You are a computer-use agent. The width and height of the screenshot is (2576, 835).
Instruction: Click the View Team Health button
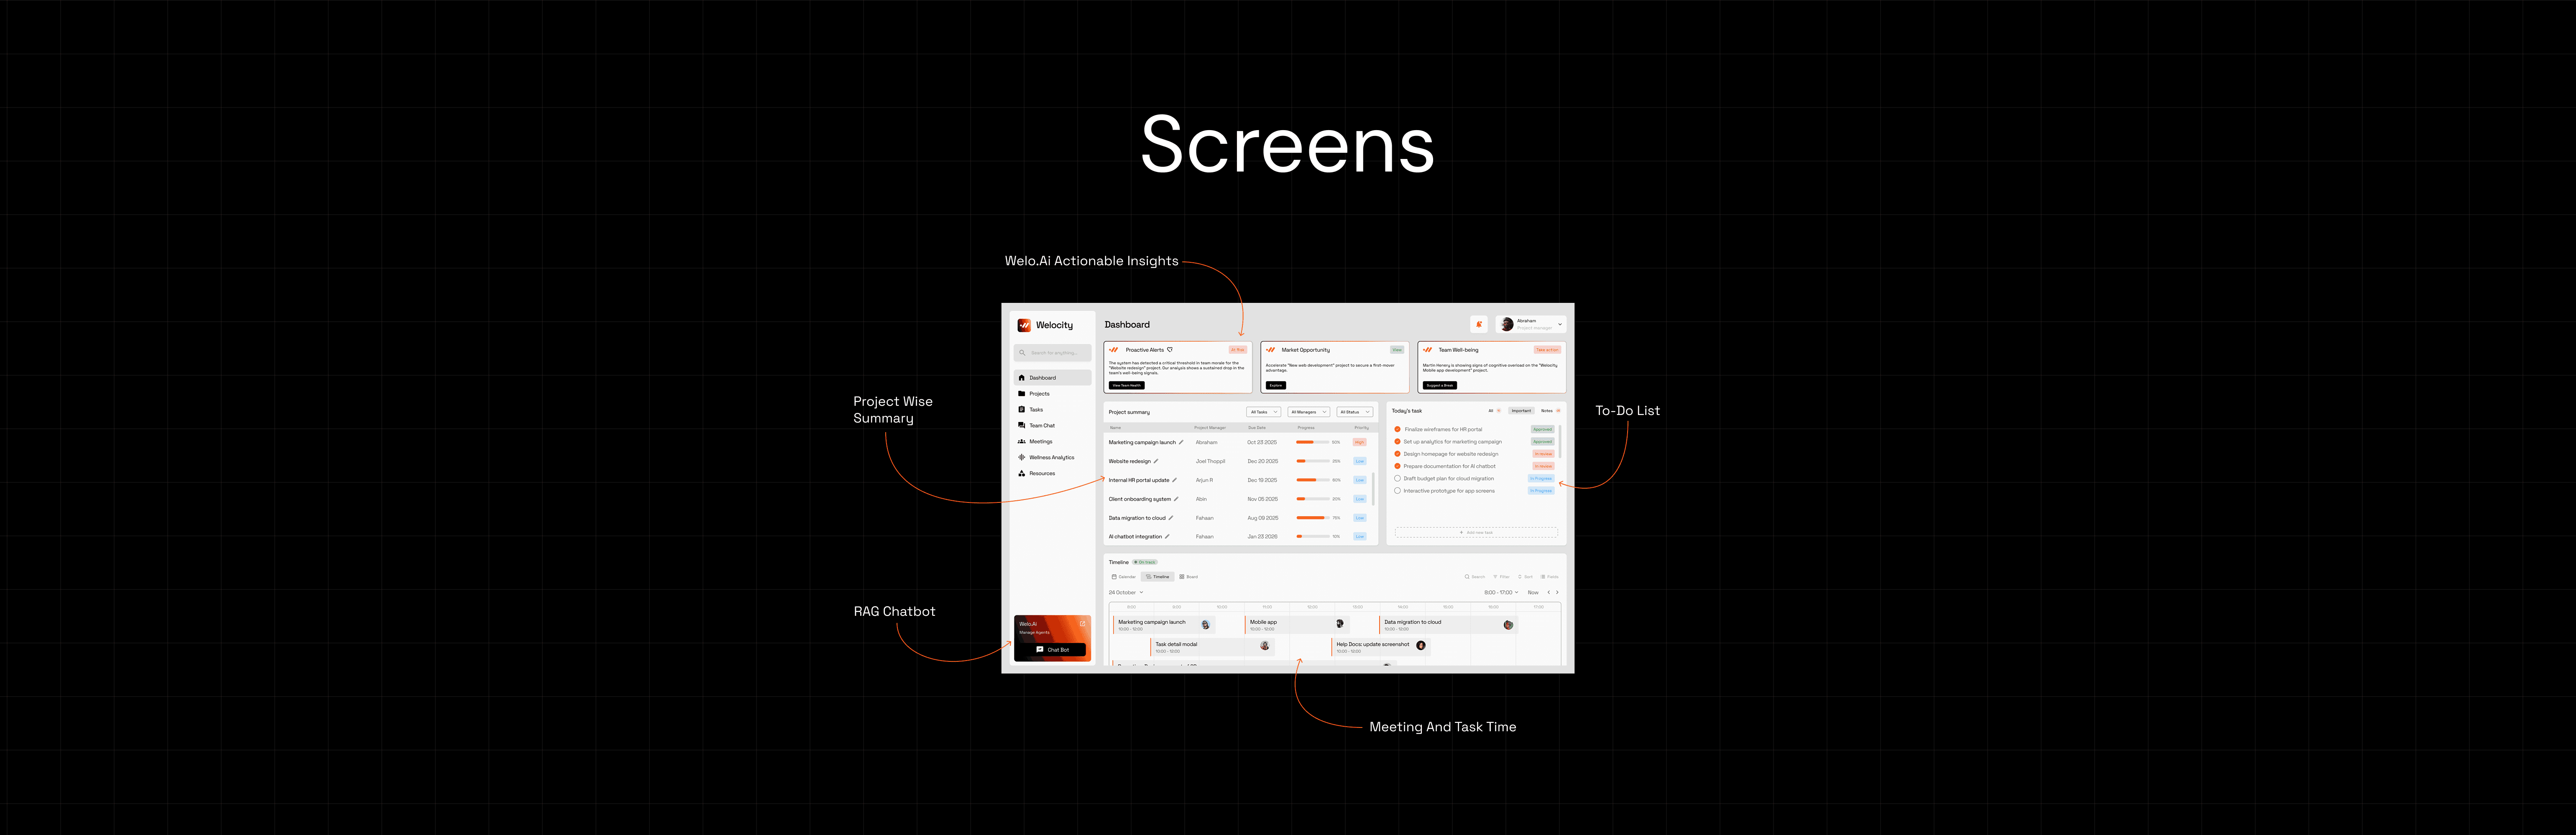(1126, 385)
